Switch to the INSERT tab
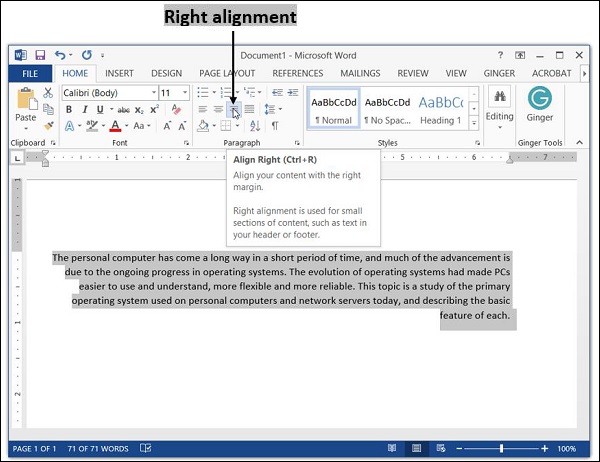 click(x=119, y=73)
